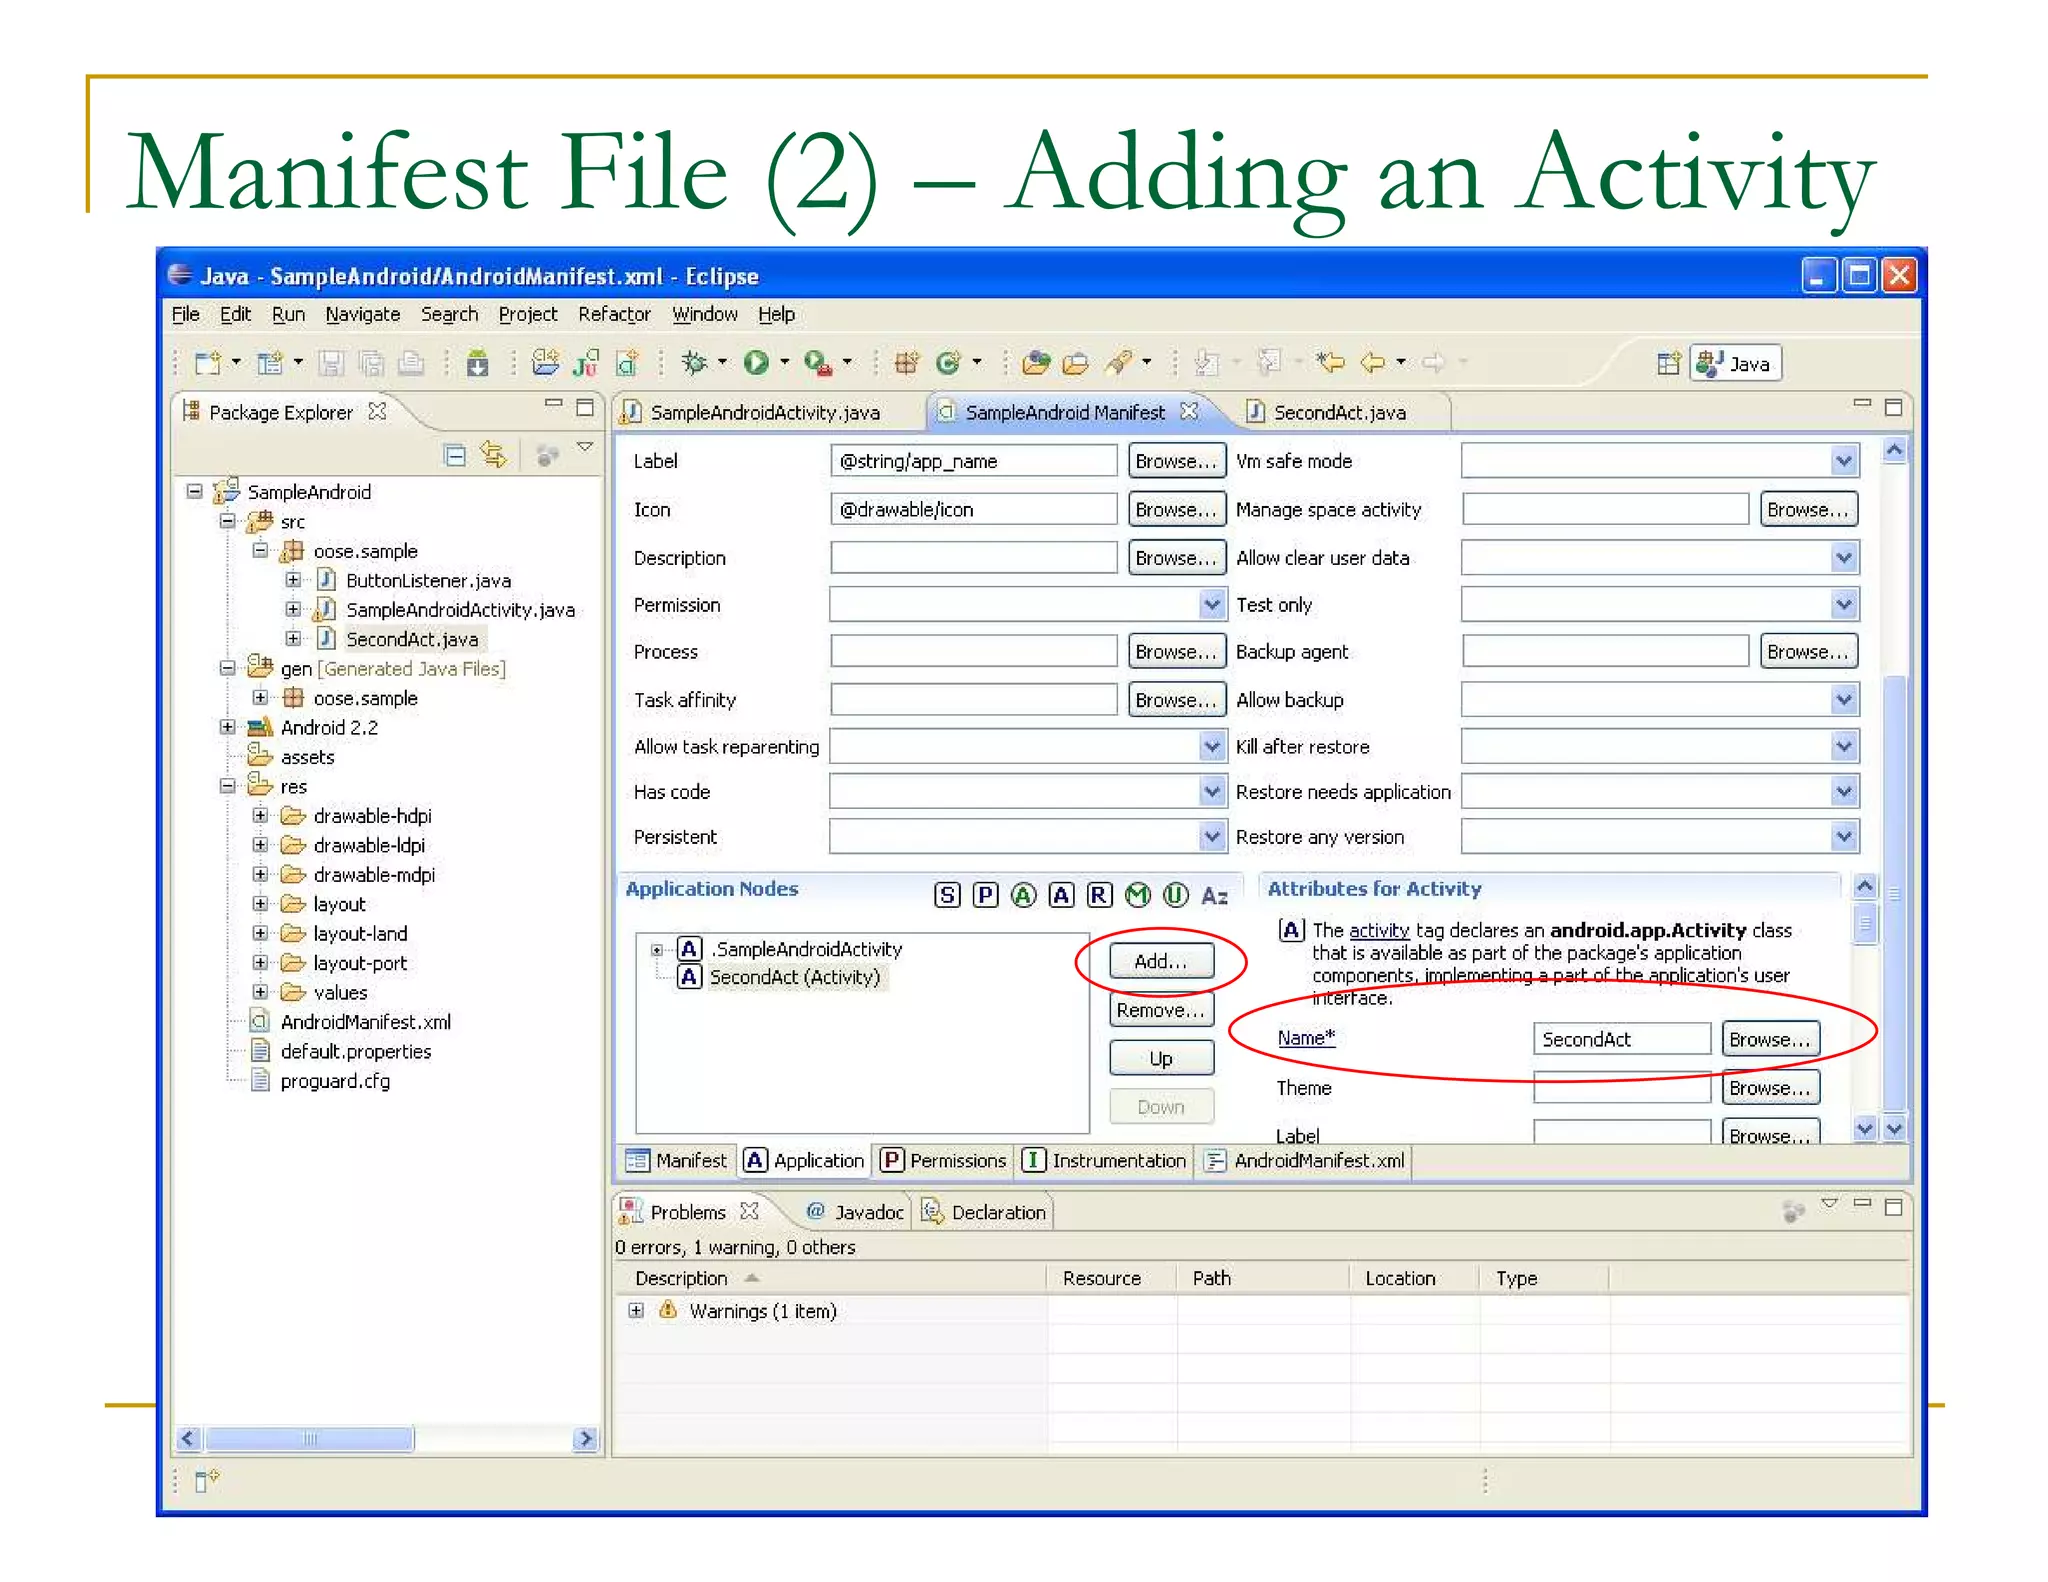Click the New wizard toolbar icon
The height and width of the screenshot is (1582, 2048).
207,363
